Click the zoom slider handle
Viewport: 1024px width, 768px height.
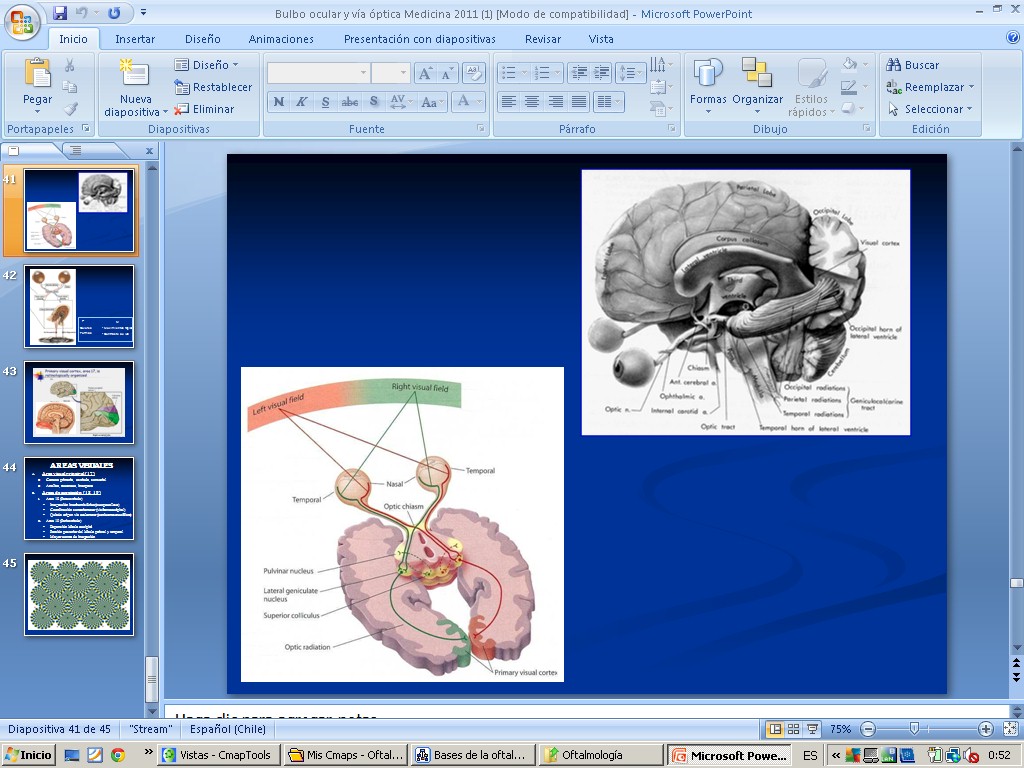coord(913,729)
